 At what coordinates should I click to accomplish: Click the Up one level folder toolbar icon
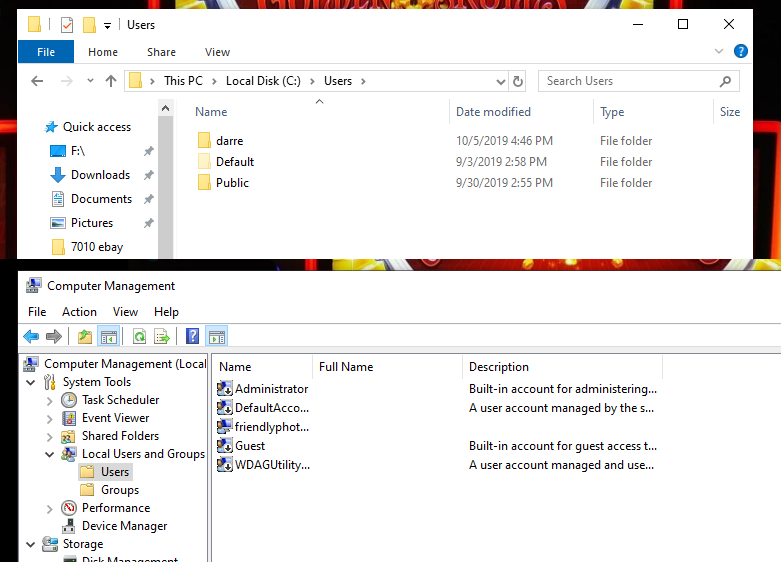(x=85, y=337)
